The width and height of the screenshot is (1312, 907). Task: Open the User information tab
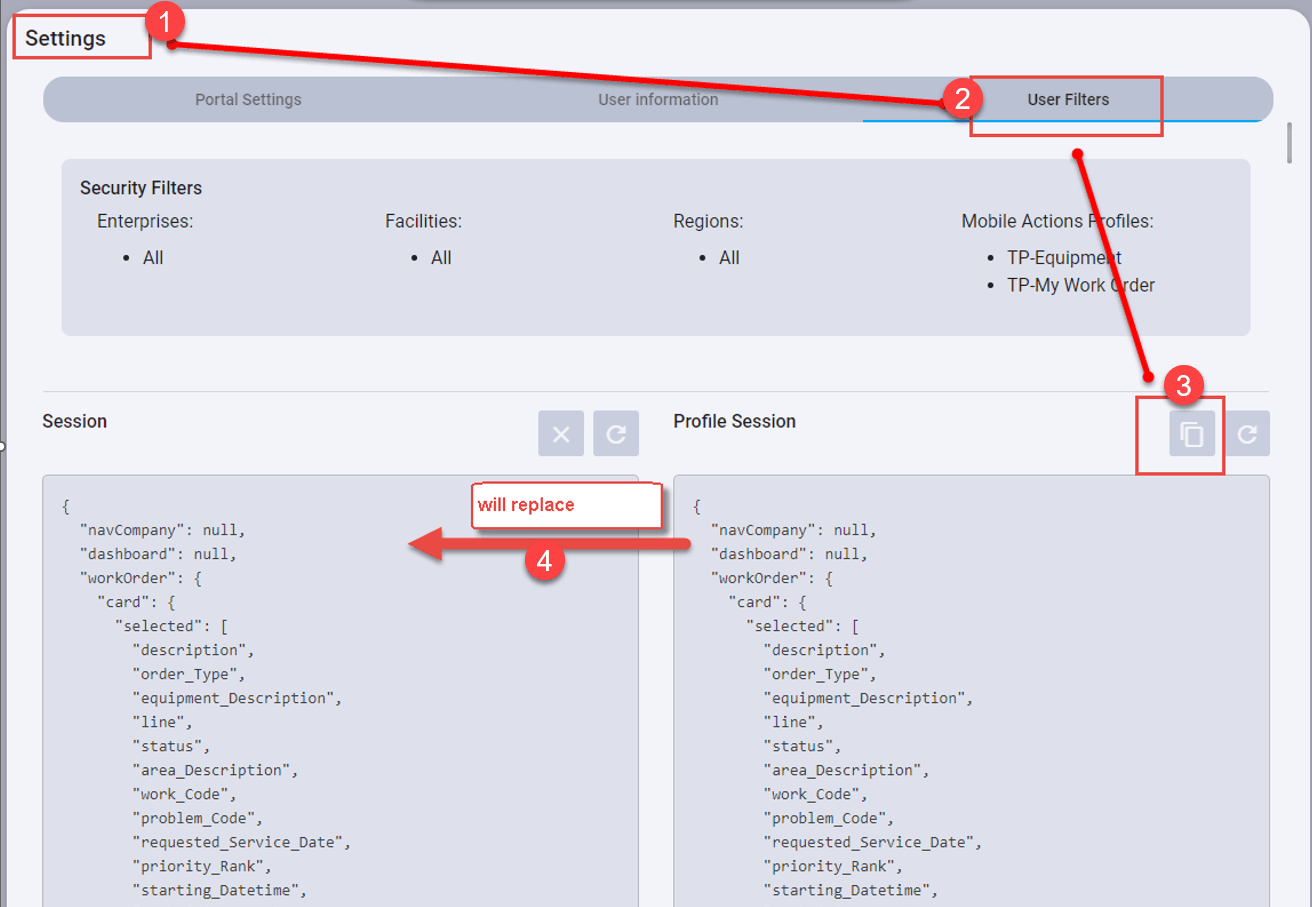pyautogui.click(x=658, y=100)
